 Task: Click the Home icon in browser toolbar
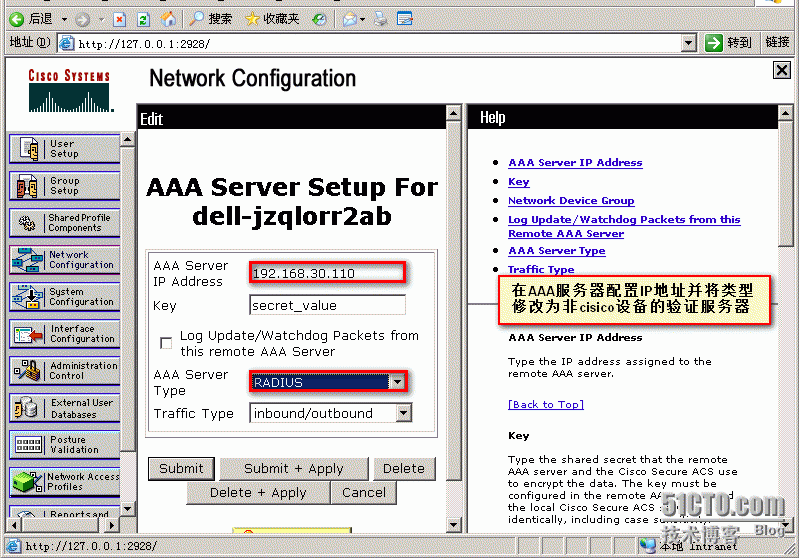click(168, 19)
